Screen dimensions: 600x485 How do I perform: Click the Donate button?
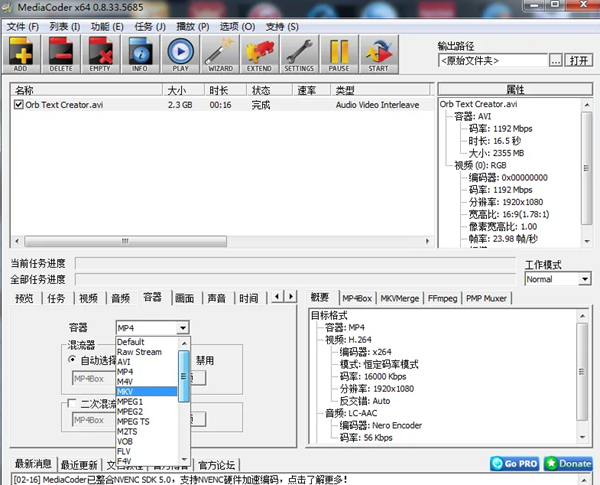click(568, 464)
